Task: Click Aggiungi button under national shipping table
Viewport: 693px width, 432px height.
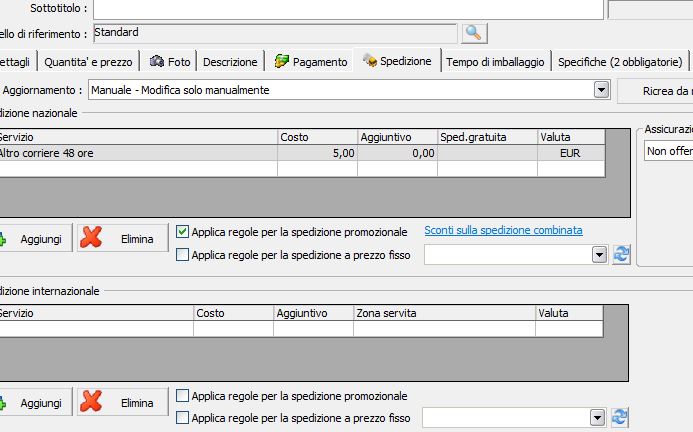Action: tap(34, 238)
